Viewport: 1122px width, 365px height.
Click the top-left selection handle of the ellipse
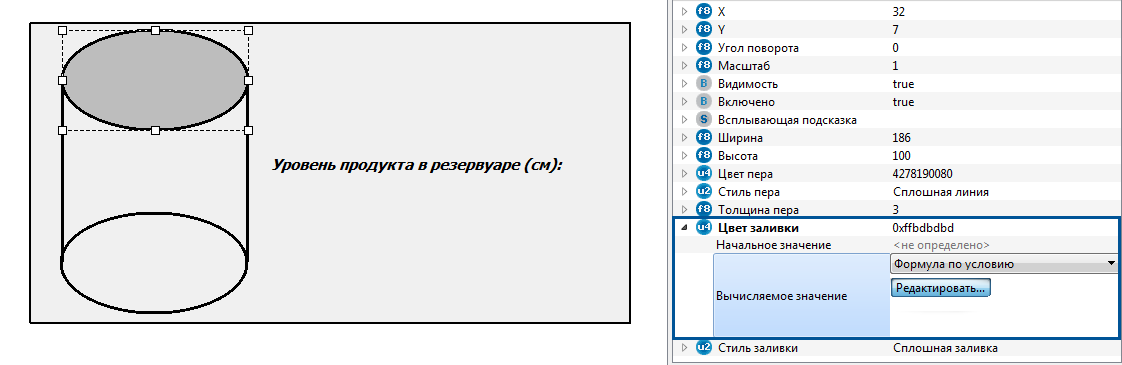62,30
